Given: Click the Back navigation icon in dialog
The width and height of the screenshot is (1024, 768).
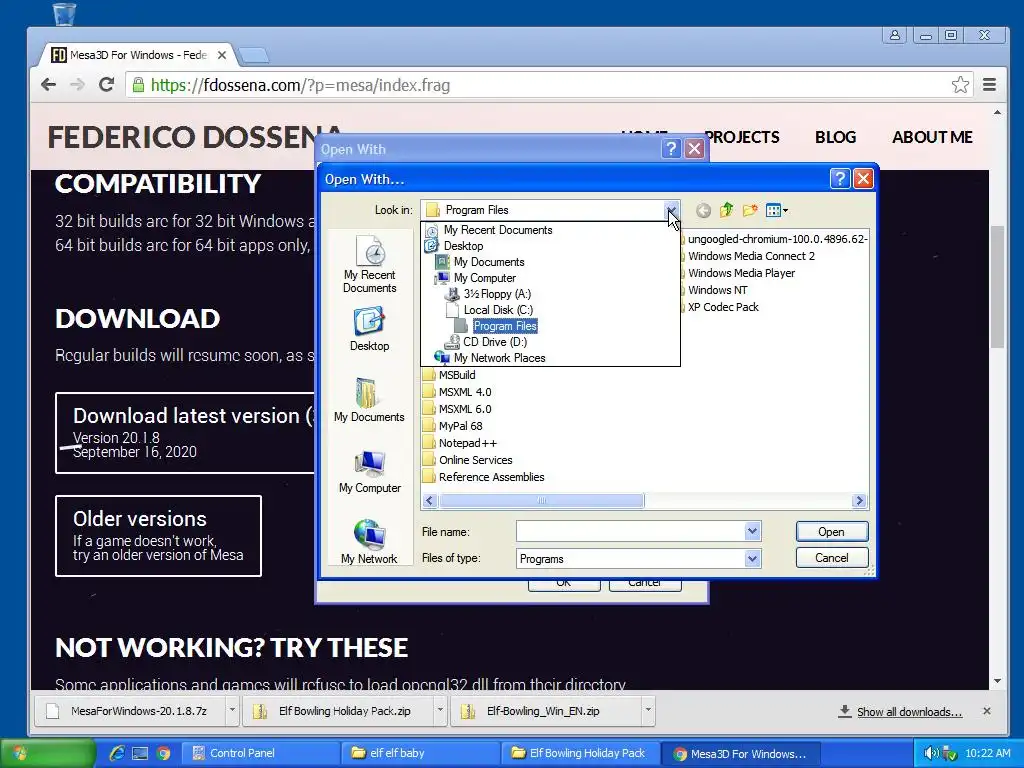Looking at the screenshot, I should coord(703,210).
